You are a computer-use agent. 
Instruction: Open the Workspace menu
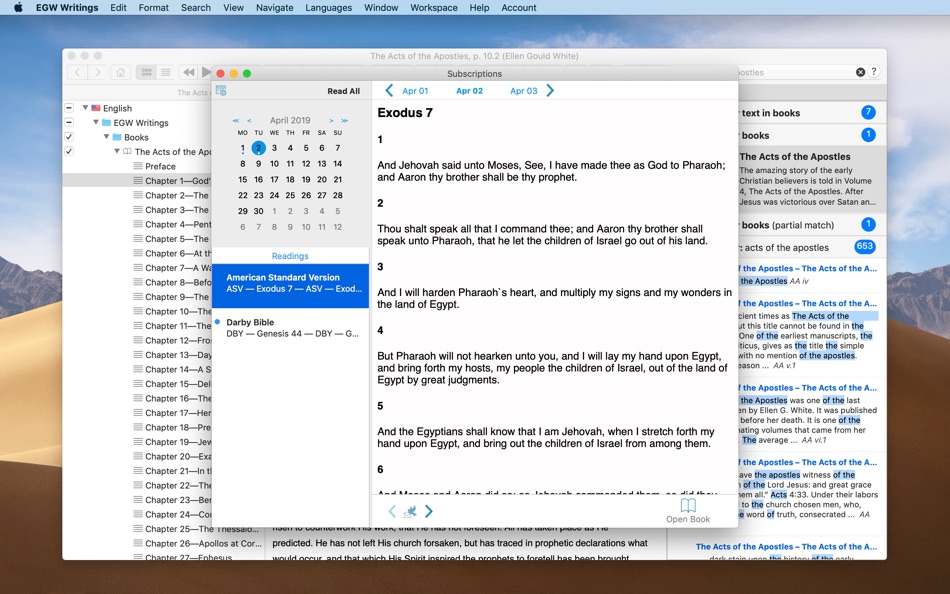tap(434, 8)
